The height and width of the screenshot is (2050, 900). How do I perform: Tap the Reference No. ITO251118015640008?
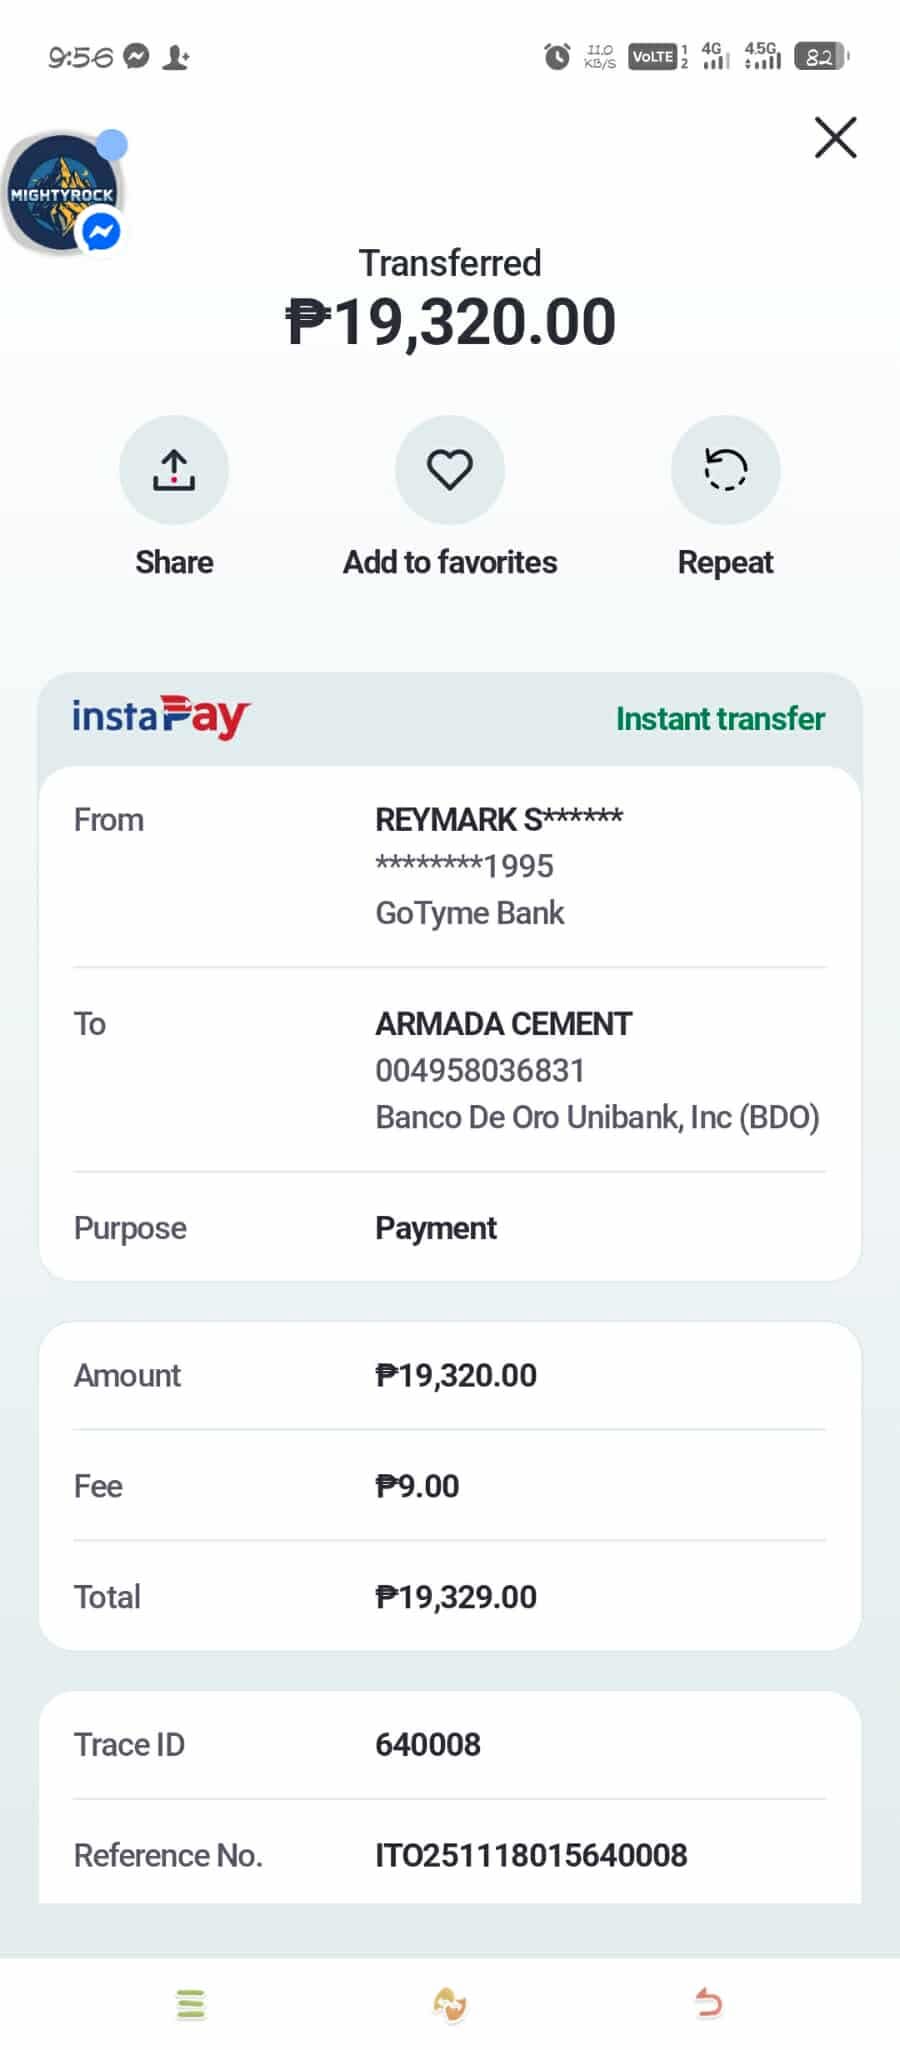click(531, 1855)
